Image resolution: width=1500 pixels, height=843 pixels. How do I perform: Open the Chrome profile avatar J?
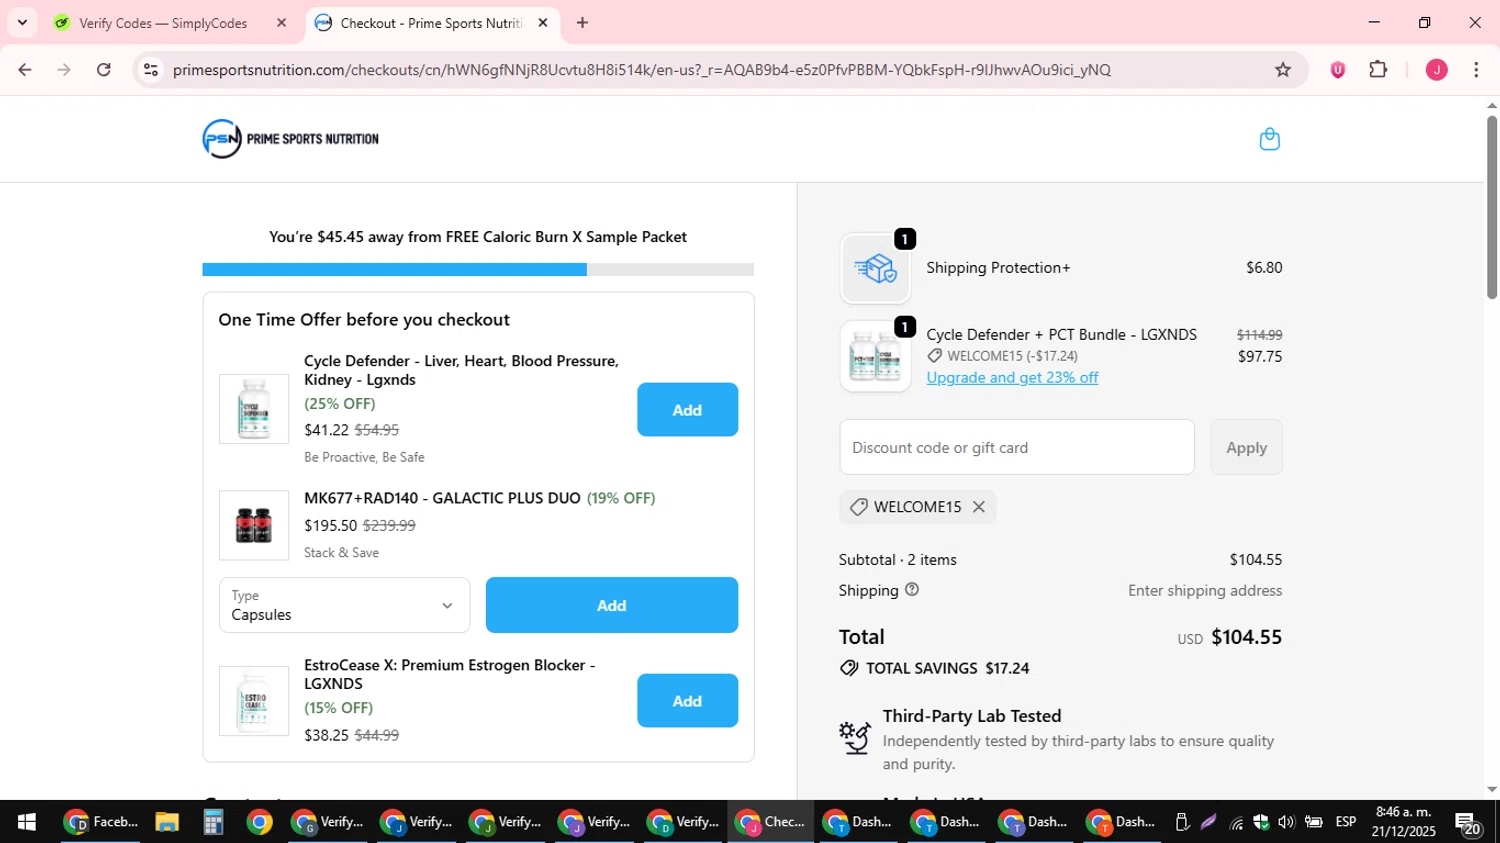[1436, 70]
